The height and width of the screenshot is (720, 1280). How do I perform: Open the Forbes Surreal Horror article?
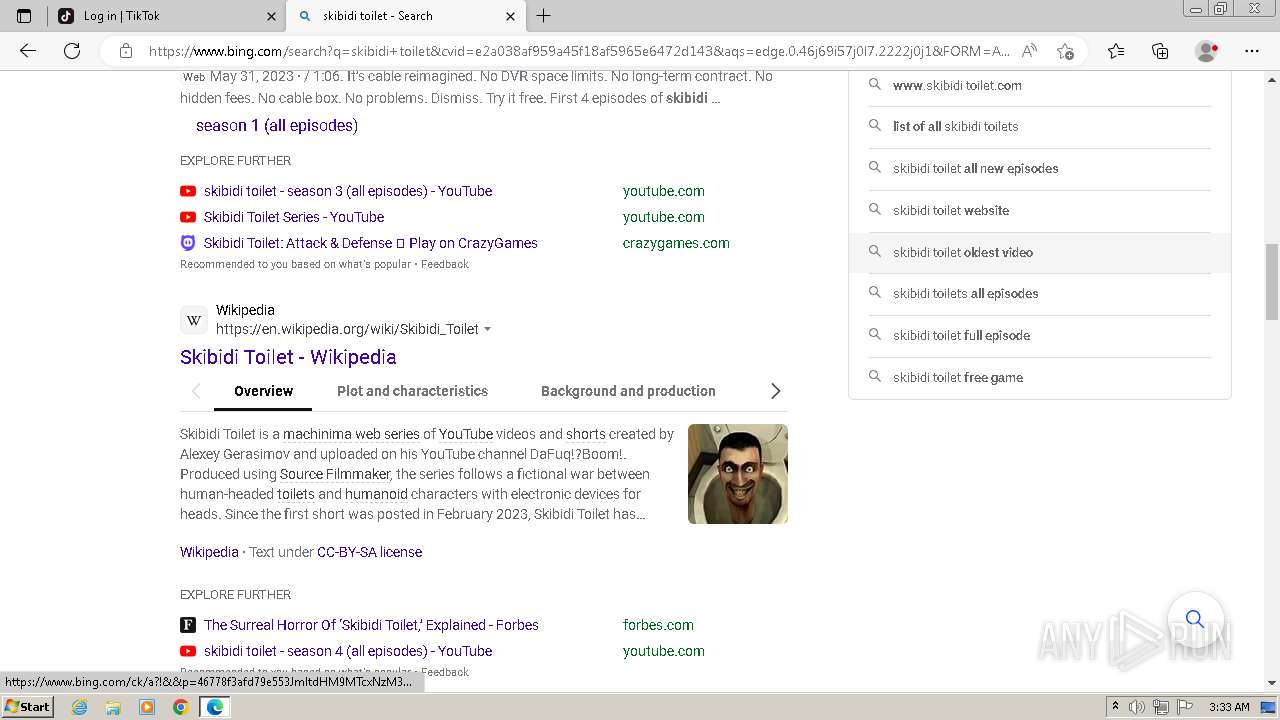[x=371, y=625]
